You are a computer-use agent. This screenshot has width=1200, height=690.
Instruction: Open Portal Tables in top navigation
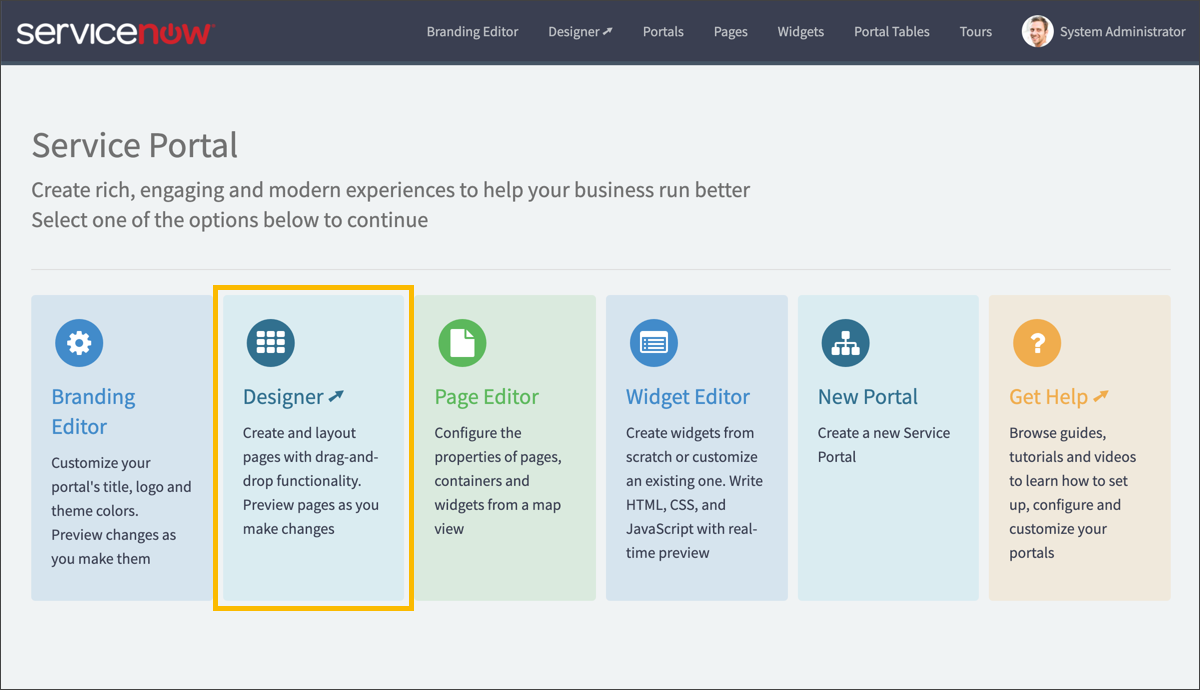pyautogui.click(x=892, y=32)
